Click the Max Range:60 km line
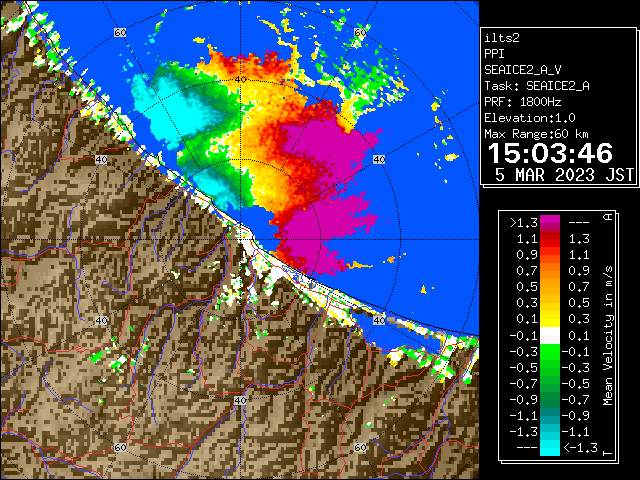 coord(536,134)
